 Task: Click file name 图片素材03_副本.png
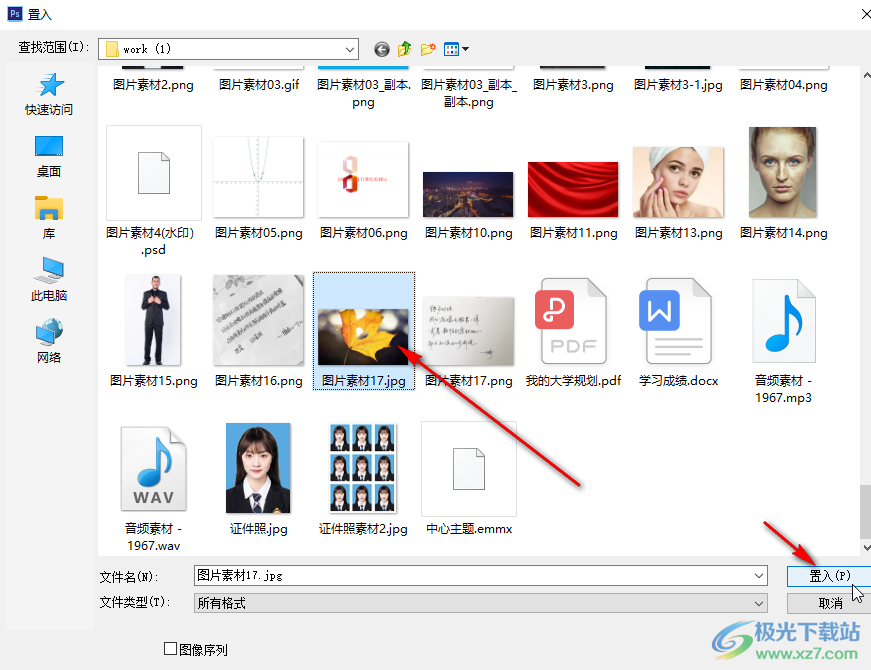point(363,93)
